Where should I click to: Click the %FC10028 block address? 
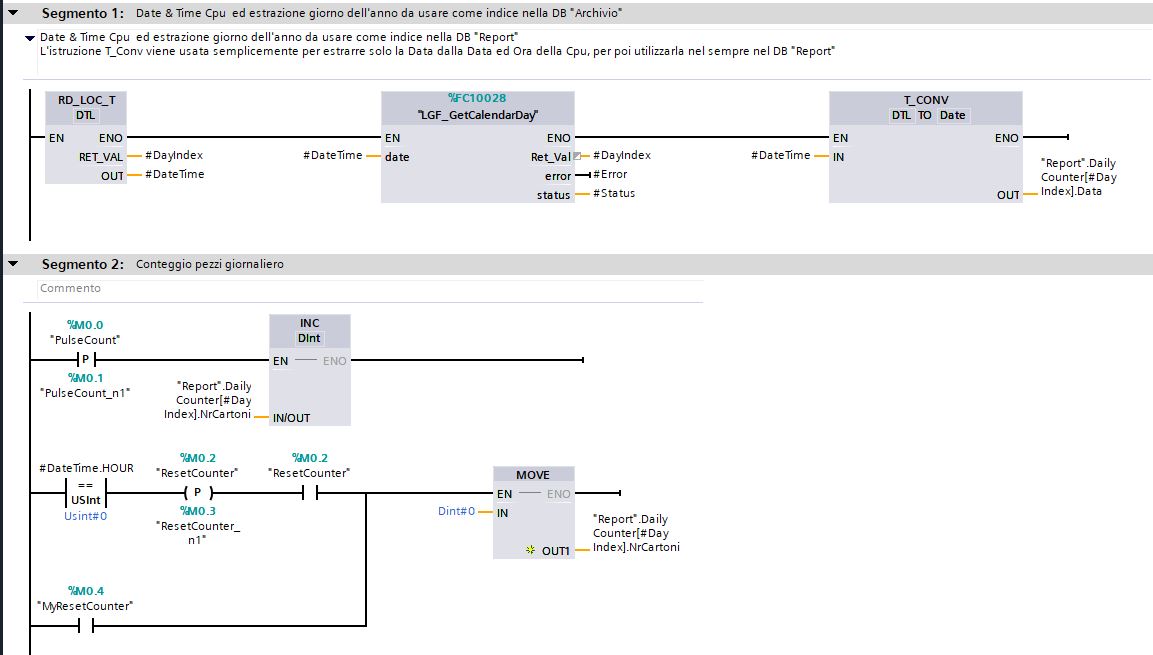coord(477,98)
